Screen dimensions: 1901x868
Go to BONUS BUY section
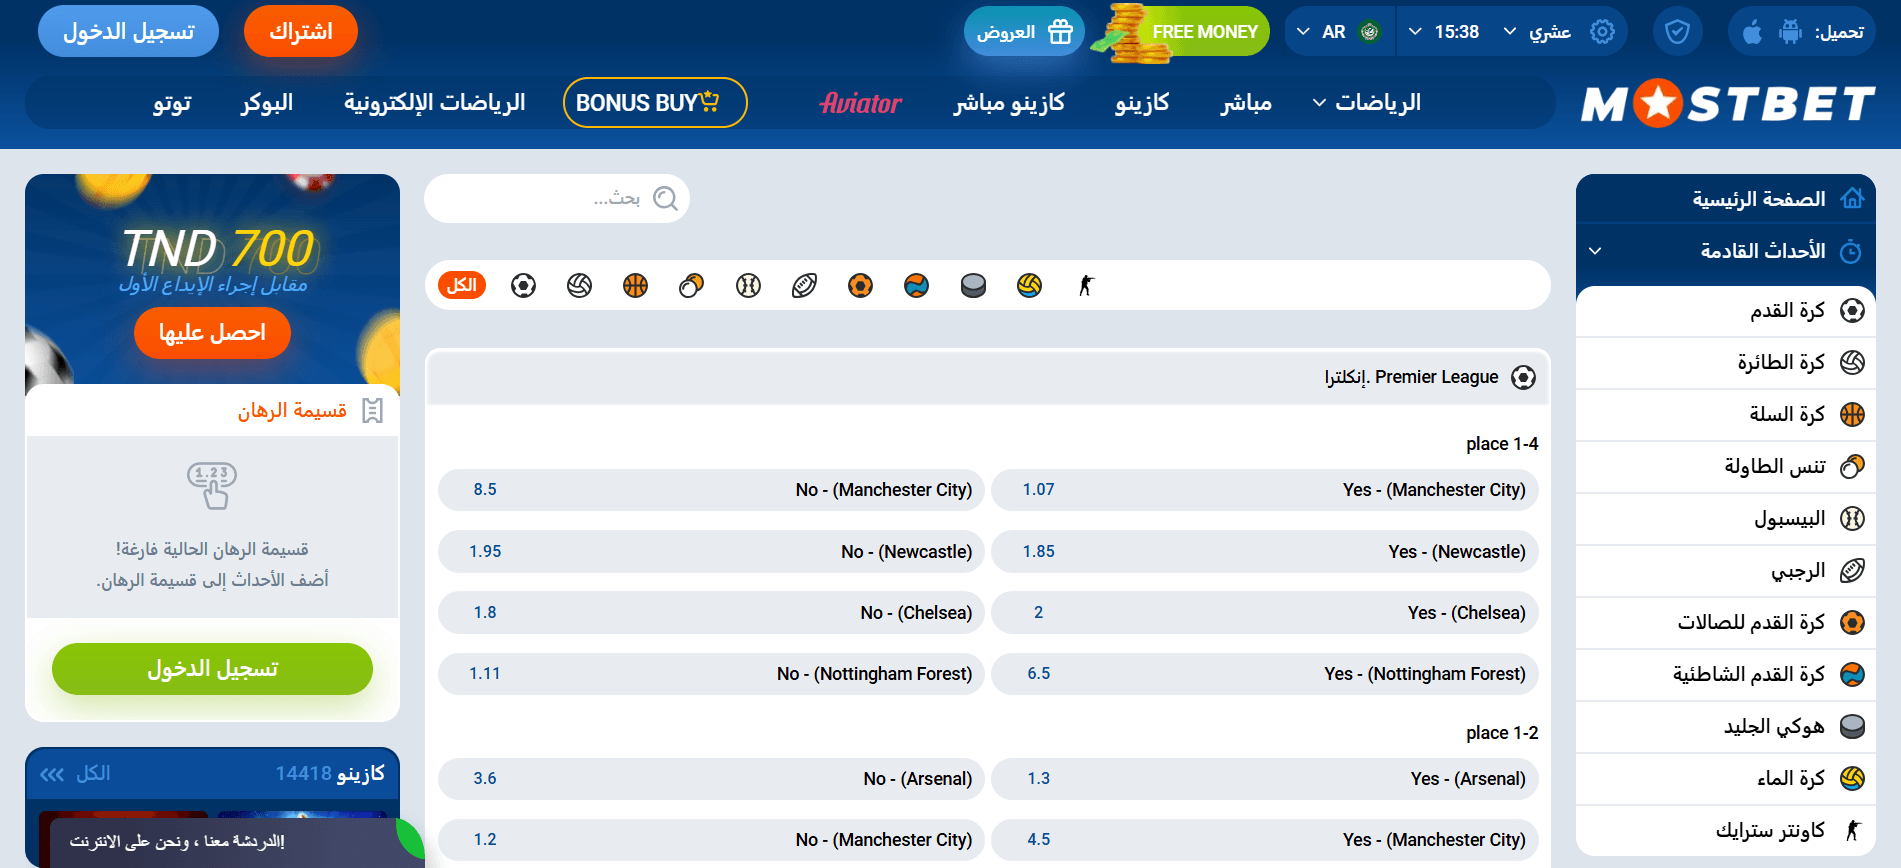(x=655, y=103)
